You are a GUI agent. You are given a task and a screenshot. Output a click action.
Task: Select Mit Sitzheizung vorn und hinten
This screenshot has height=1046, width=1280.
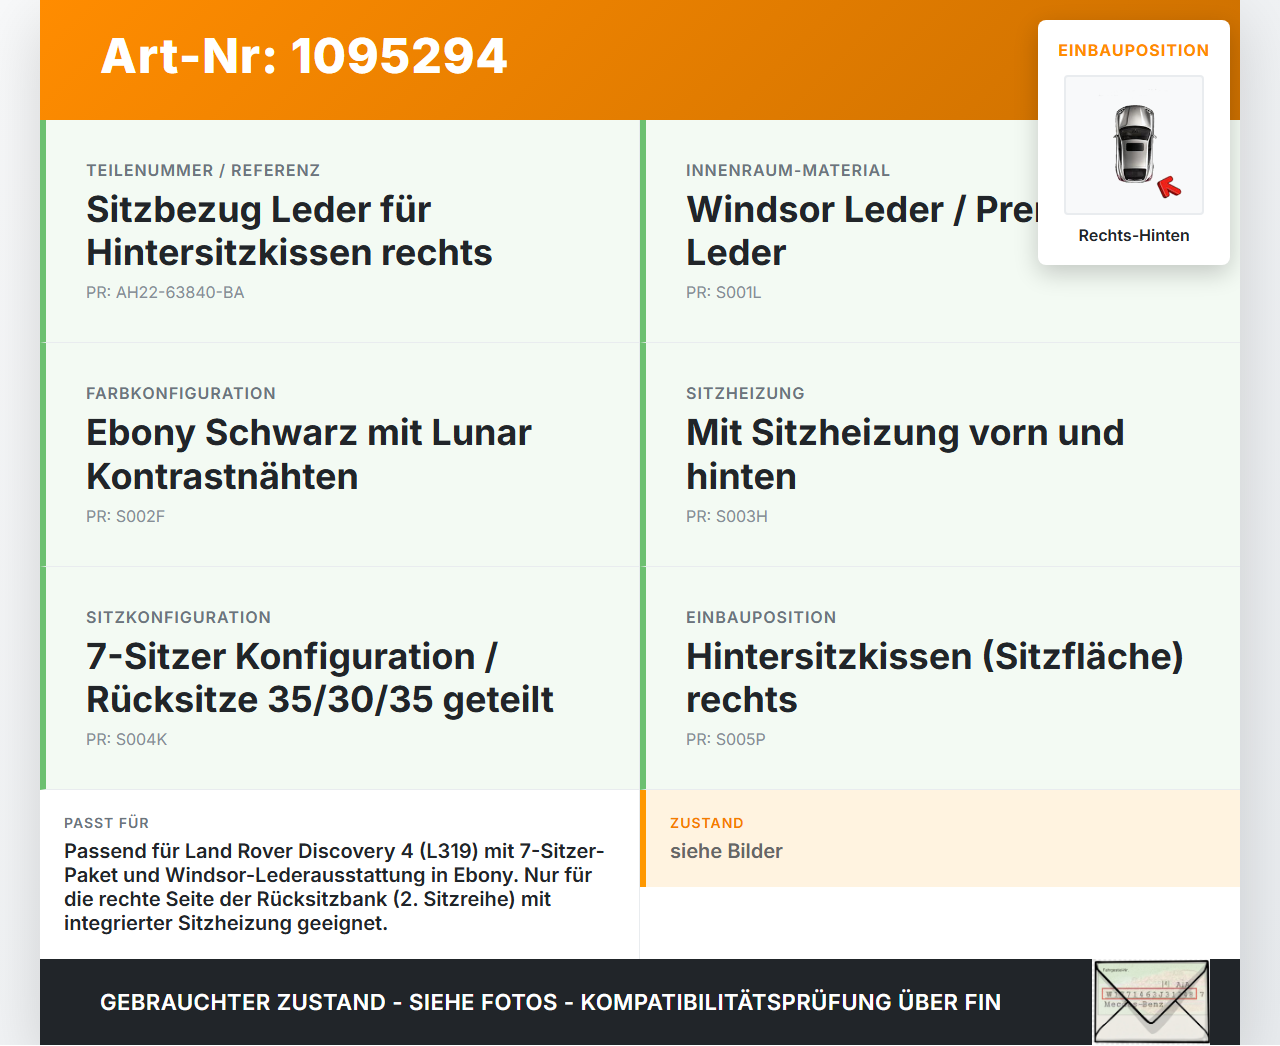click(905, 454)
